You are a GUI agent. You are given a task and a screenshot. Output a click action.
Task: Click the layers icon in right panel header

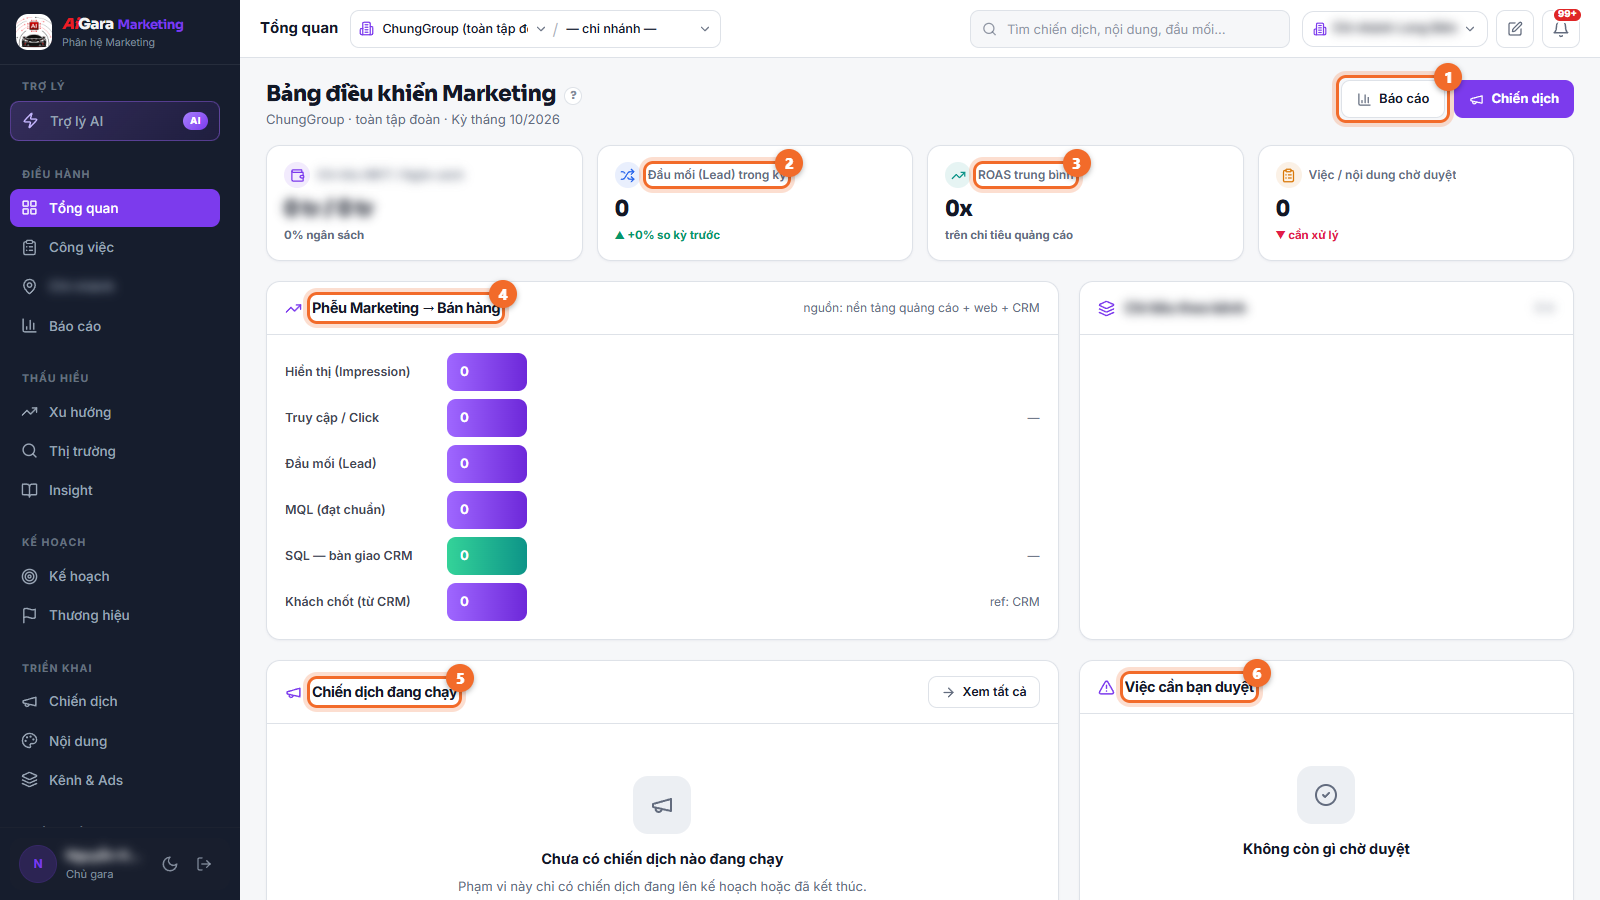1106,308
